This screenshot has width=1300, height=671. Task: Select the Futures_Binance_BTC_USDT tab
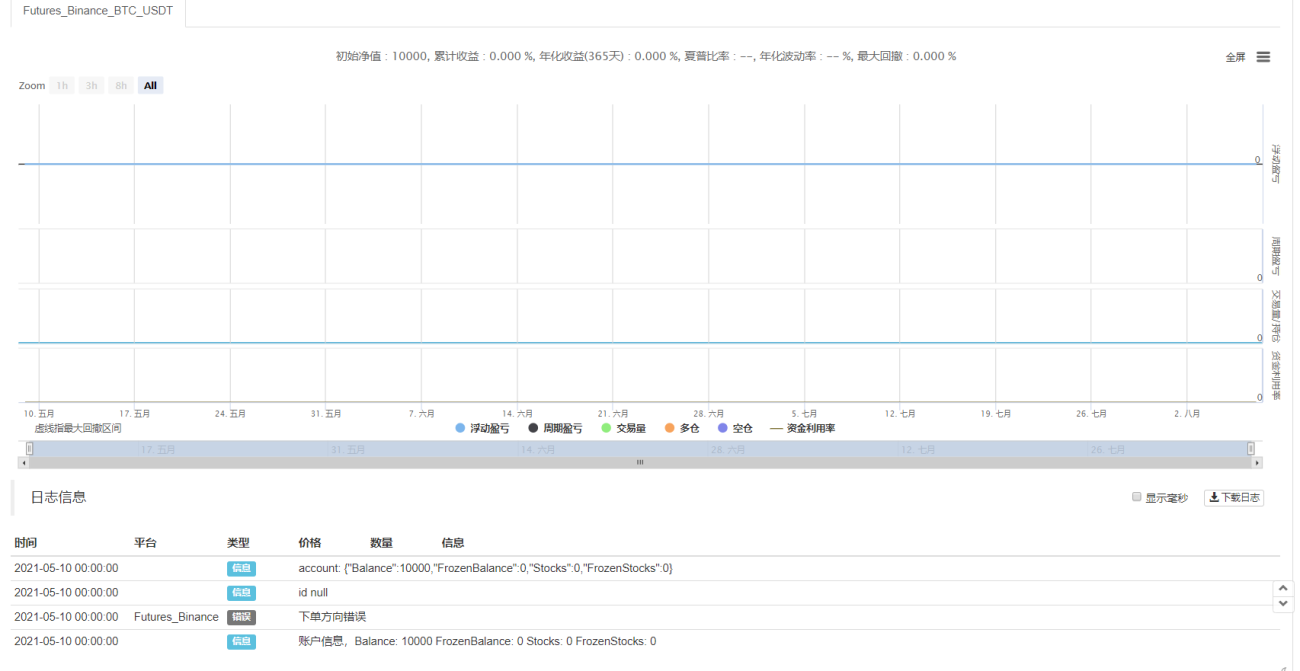tap(98, 11)
